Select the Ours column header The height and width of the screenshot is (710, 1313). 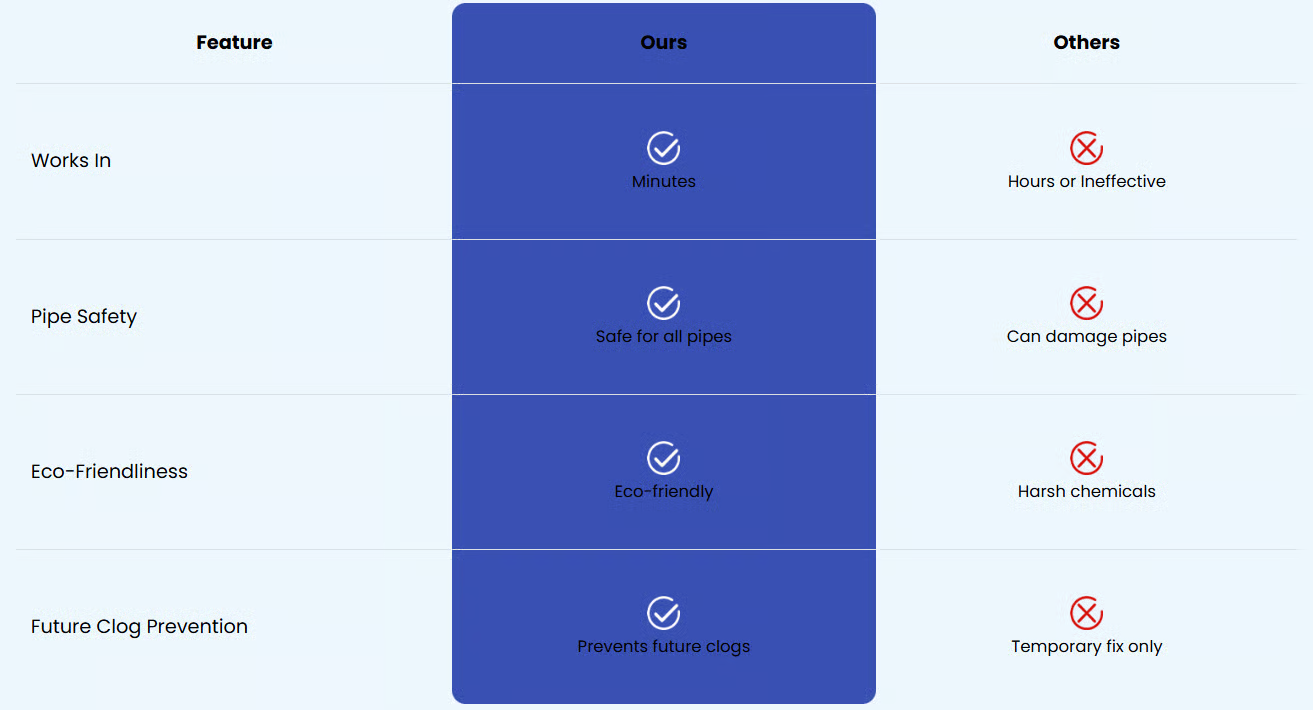(664, 42)
